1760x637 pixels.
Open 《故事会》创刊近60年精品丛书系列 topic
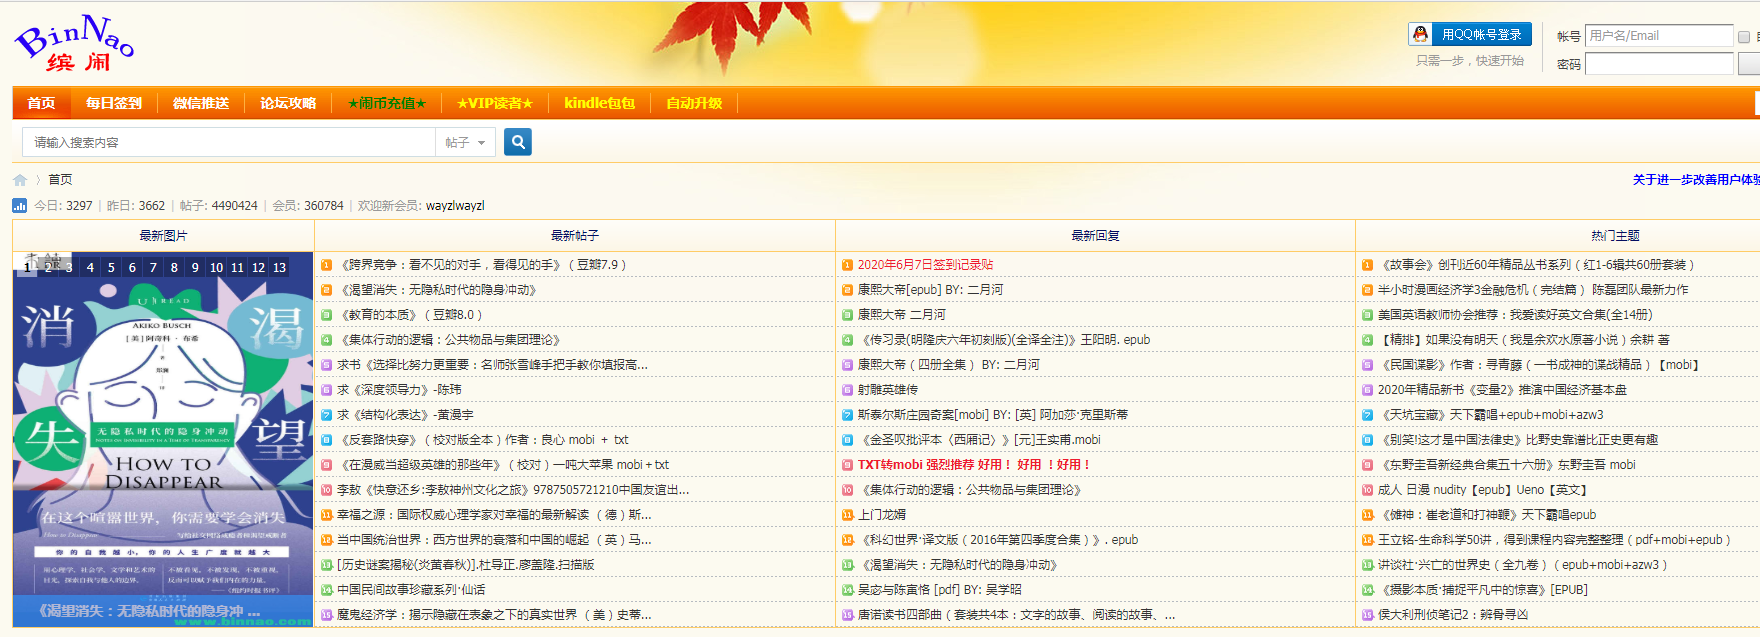[x=1536, y=265]
